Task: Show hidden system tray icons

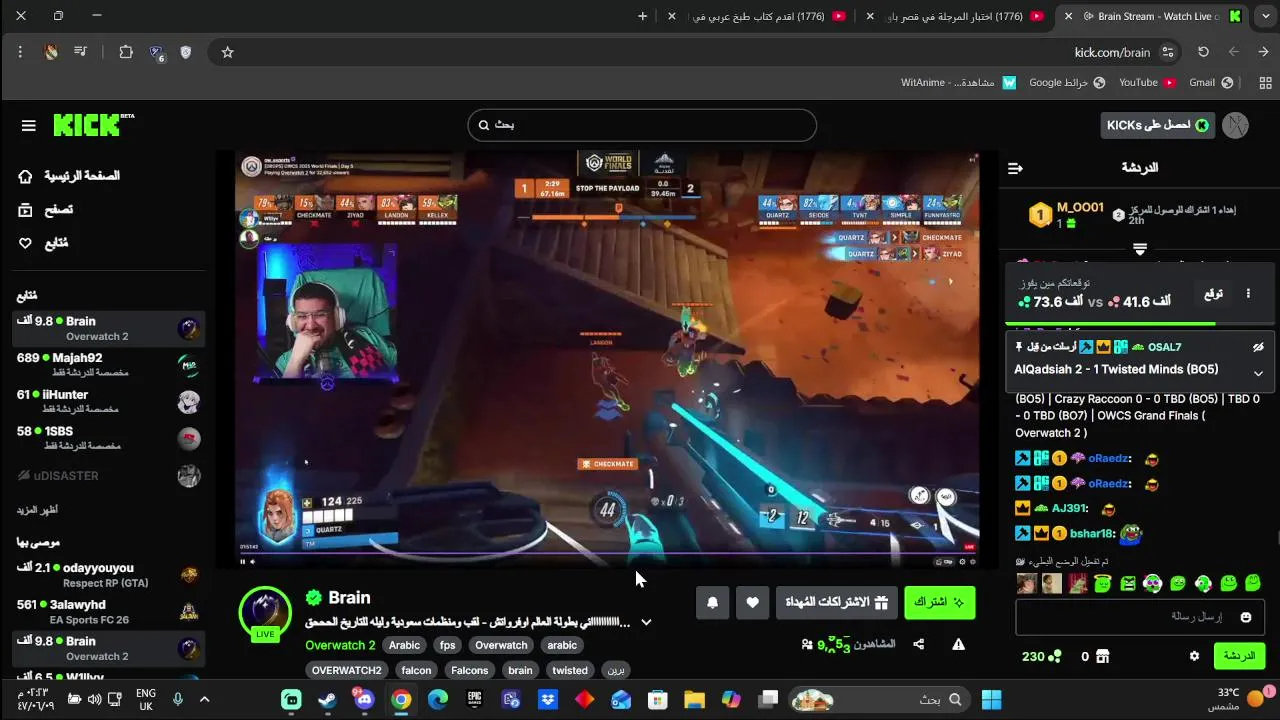Action: (205, 699)
